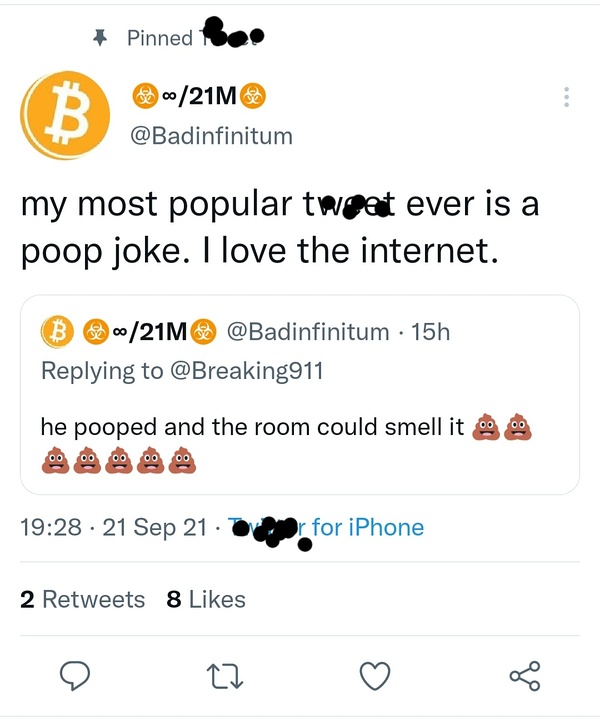View the 2 Retweets list
Viewport: 600px width, 727px height.
tap(82, 599)
